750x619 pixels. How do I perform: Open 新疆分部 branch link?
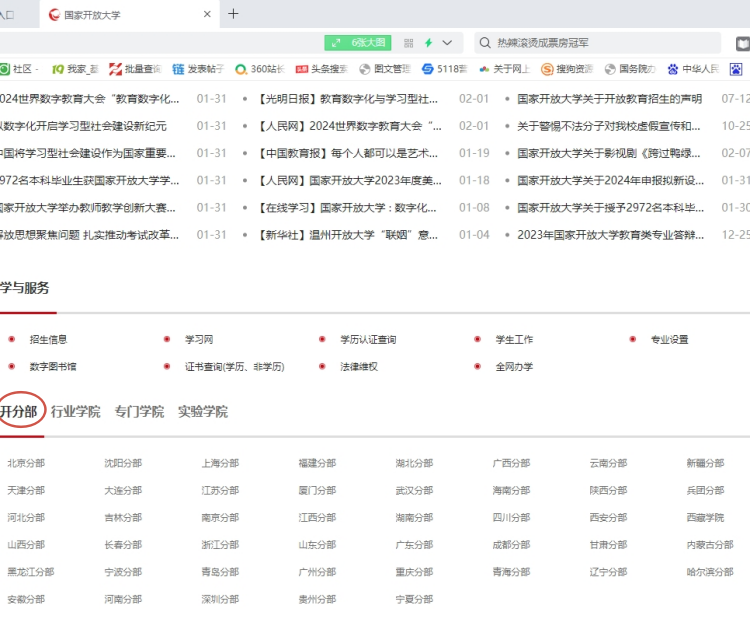click(706, 463)
